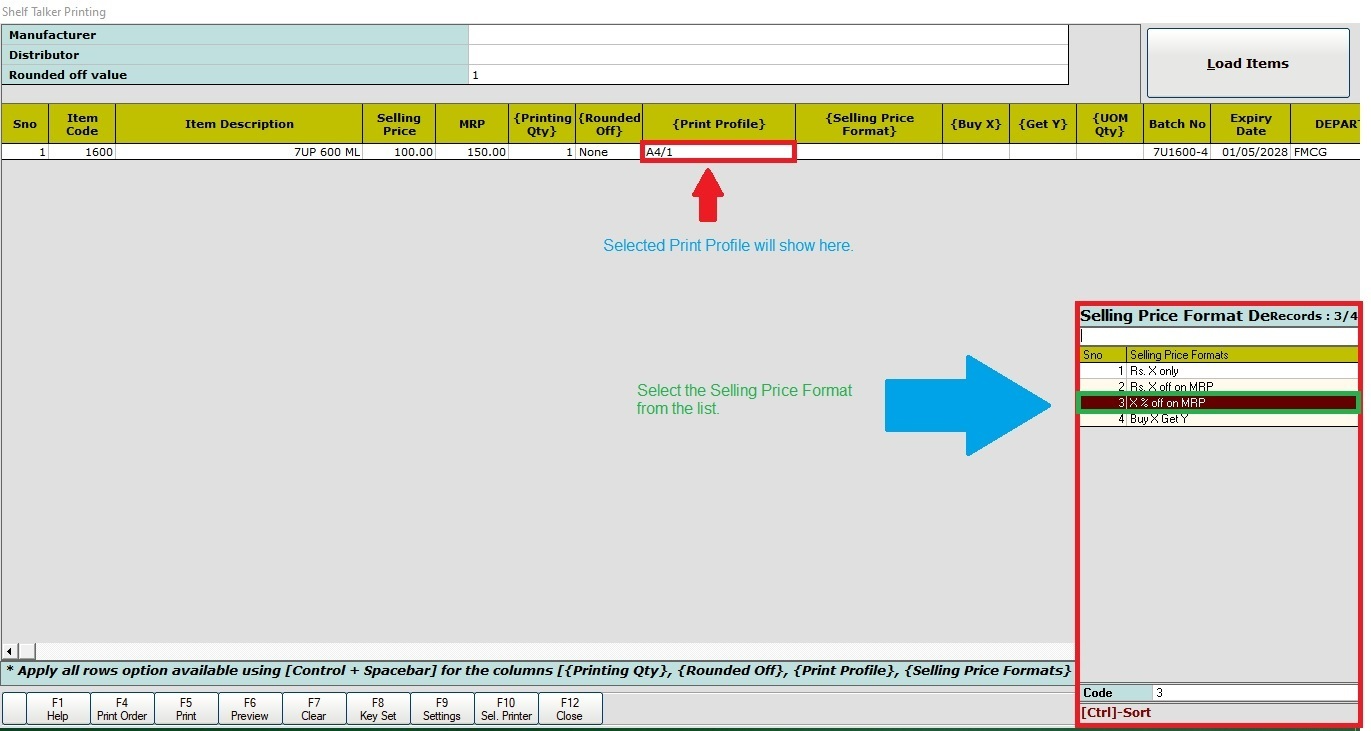
Task: Click the Item Code column header
Action: [82, 124]
